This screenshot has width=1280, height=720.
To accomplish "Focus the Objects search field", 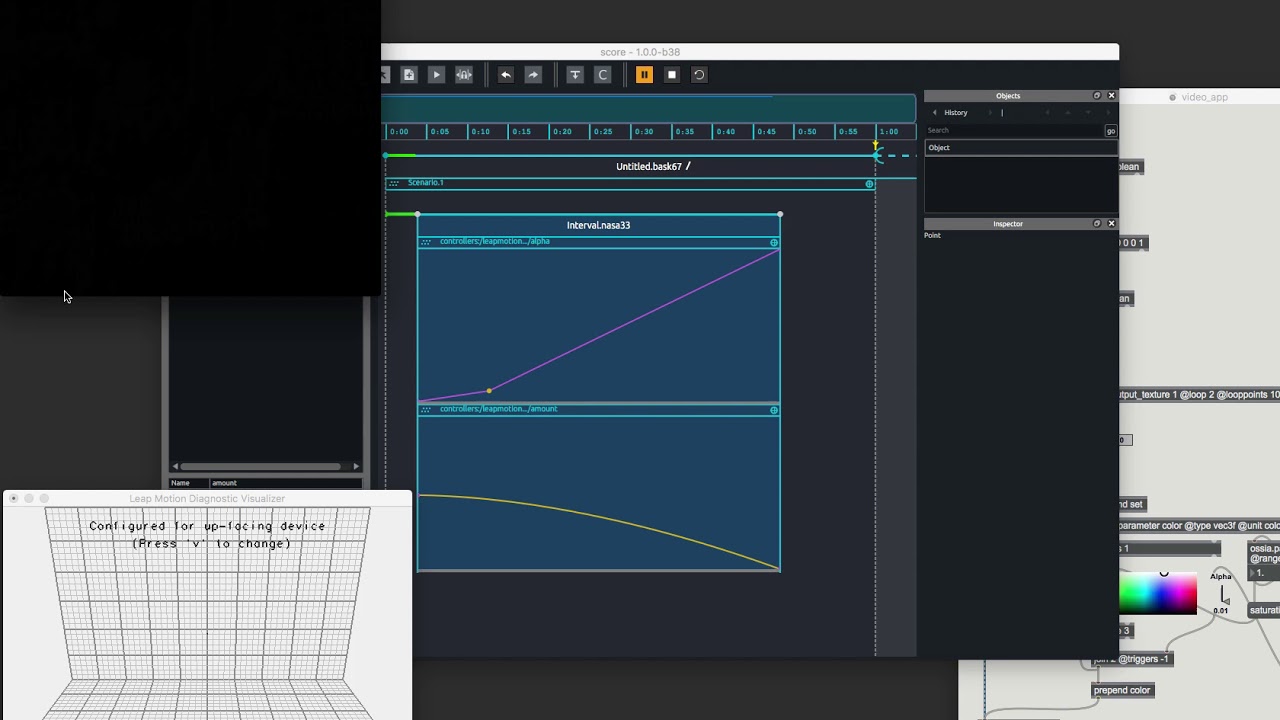I will pos(1014,131).
